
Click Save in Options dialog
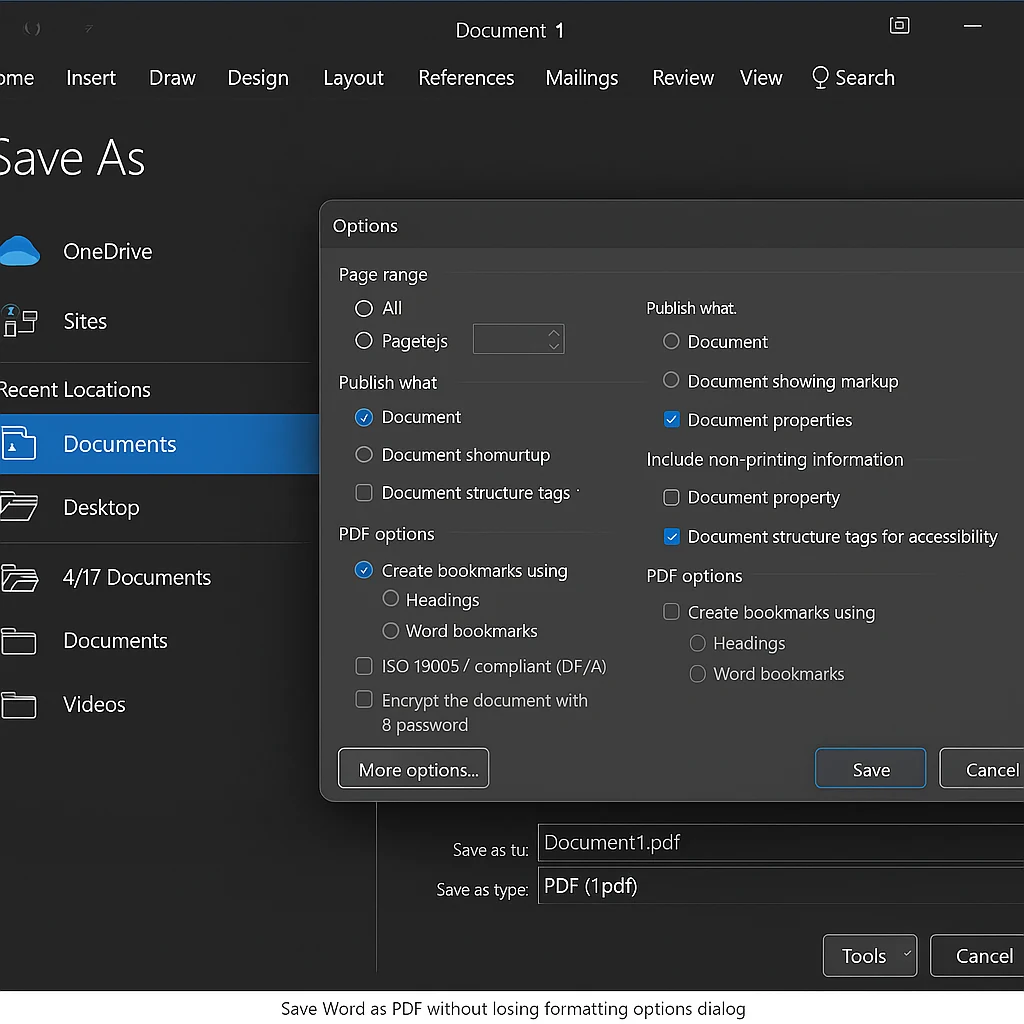point(871,769)
